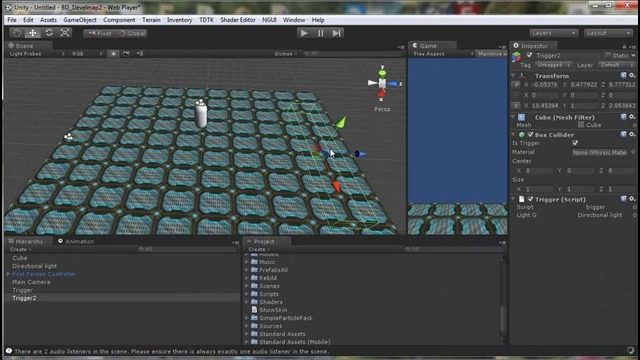Start Play mode
Screen dimensions: 640x360
304,33
